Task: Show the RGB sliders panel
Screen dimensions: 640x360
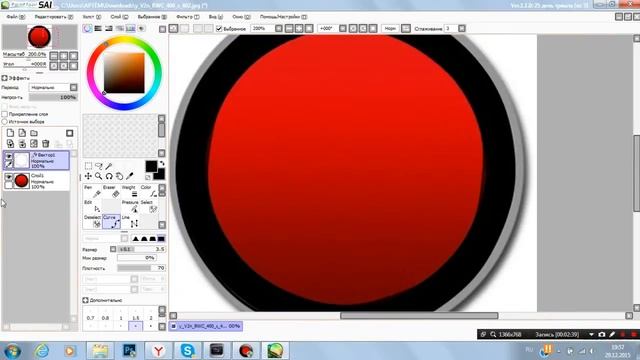Action: [x=98, y=28]
